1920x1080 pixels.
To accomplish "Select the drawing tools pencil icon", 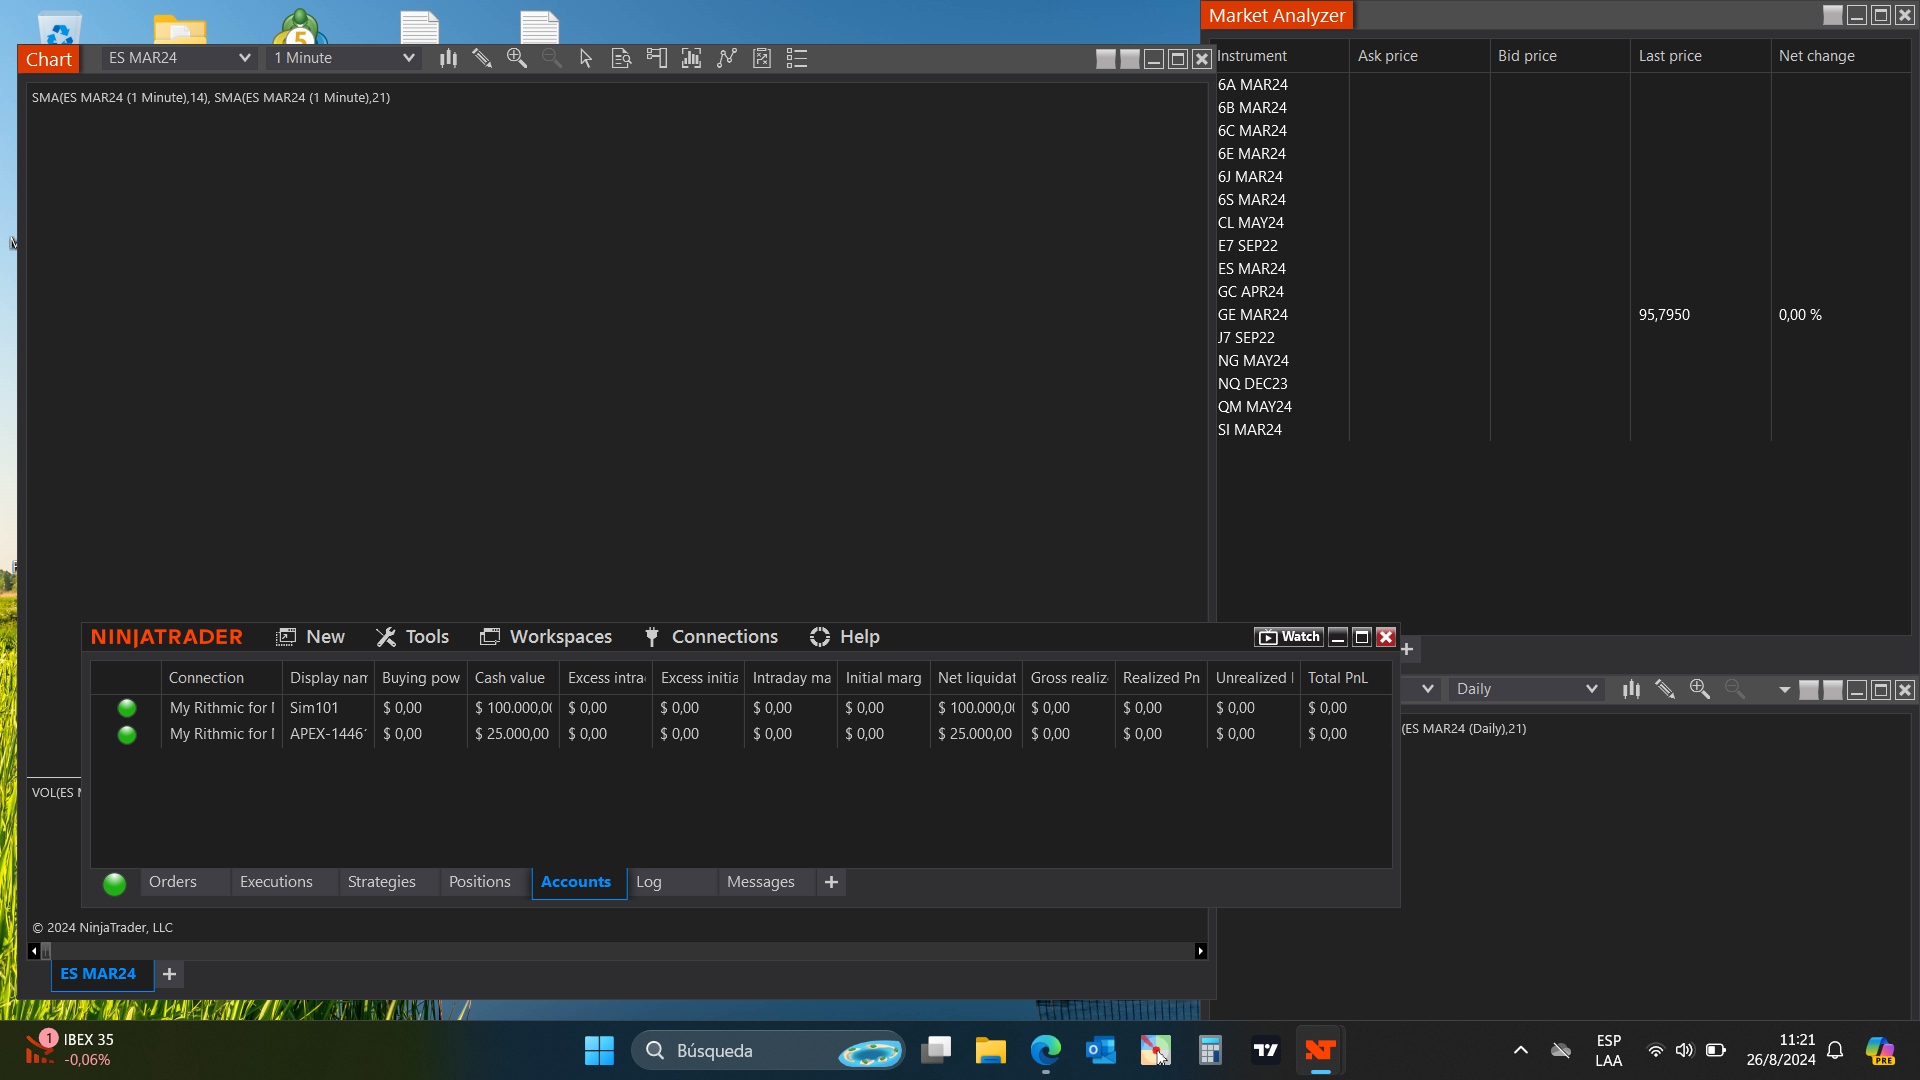I will click(482, 58).
